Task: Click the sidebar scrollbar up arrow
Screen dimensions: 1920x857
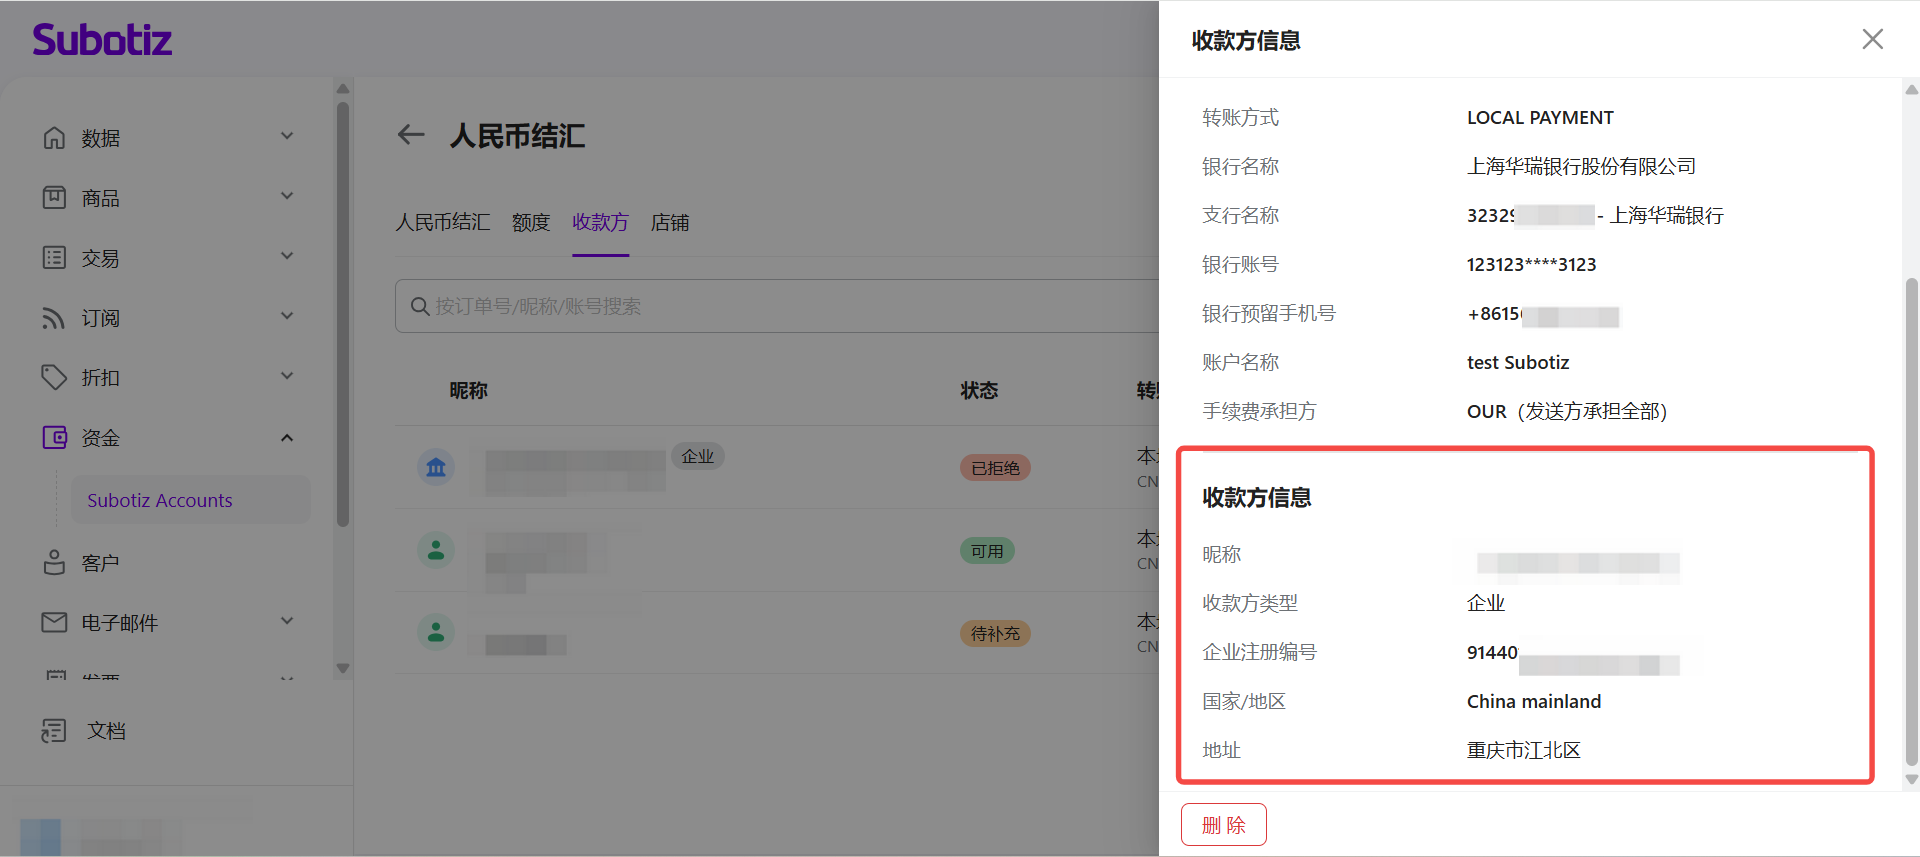Action: pos(343,88)
